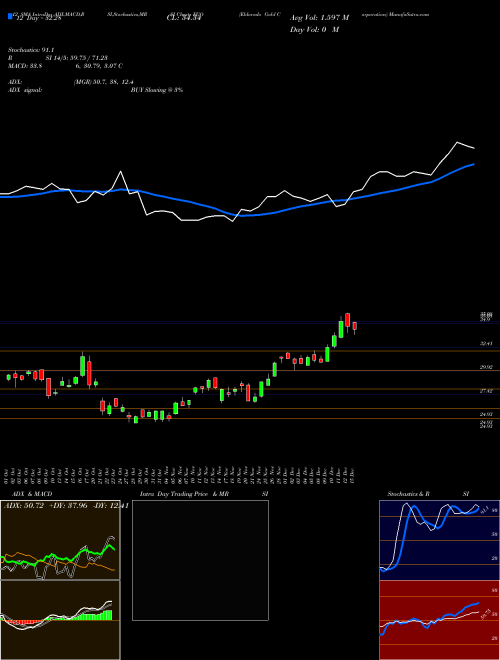
Task: Click the 27.42 price axis label
Action: (487, 391)
